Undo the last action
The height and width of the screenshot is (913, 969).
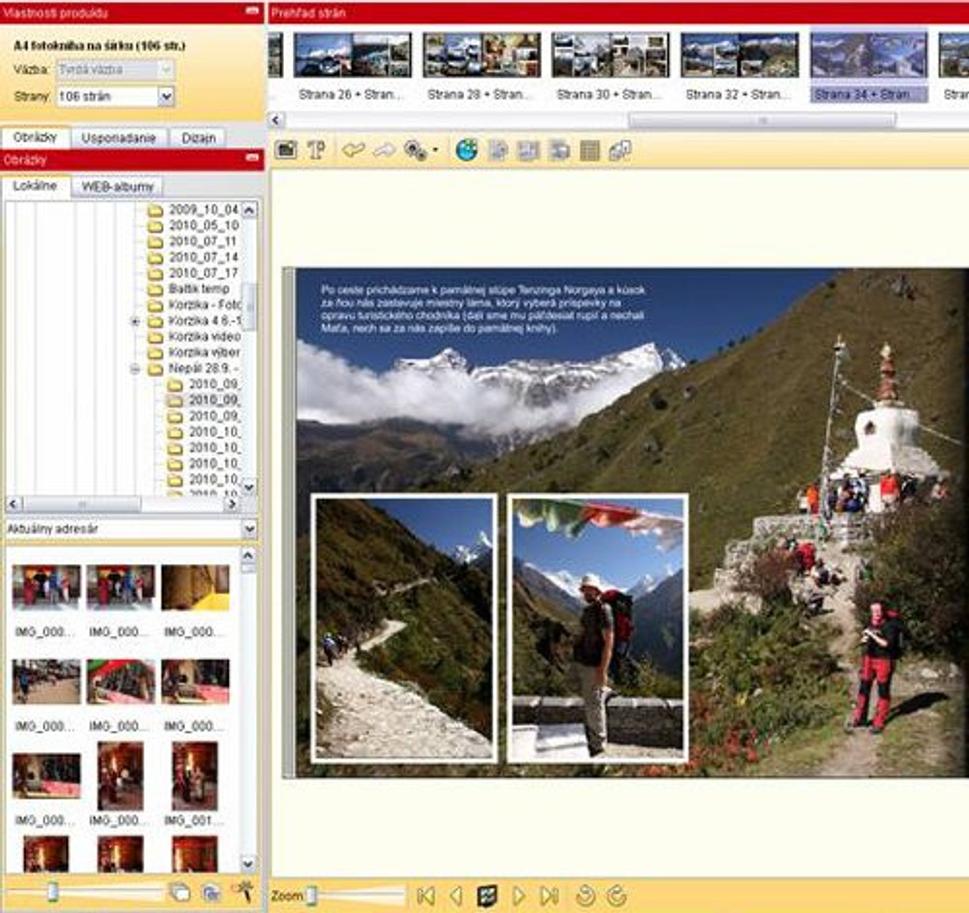click(353, 150)
